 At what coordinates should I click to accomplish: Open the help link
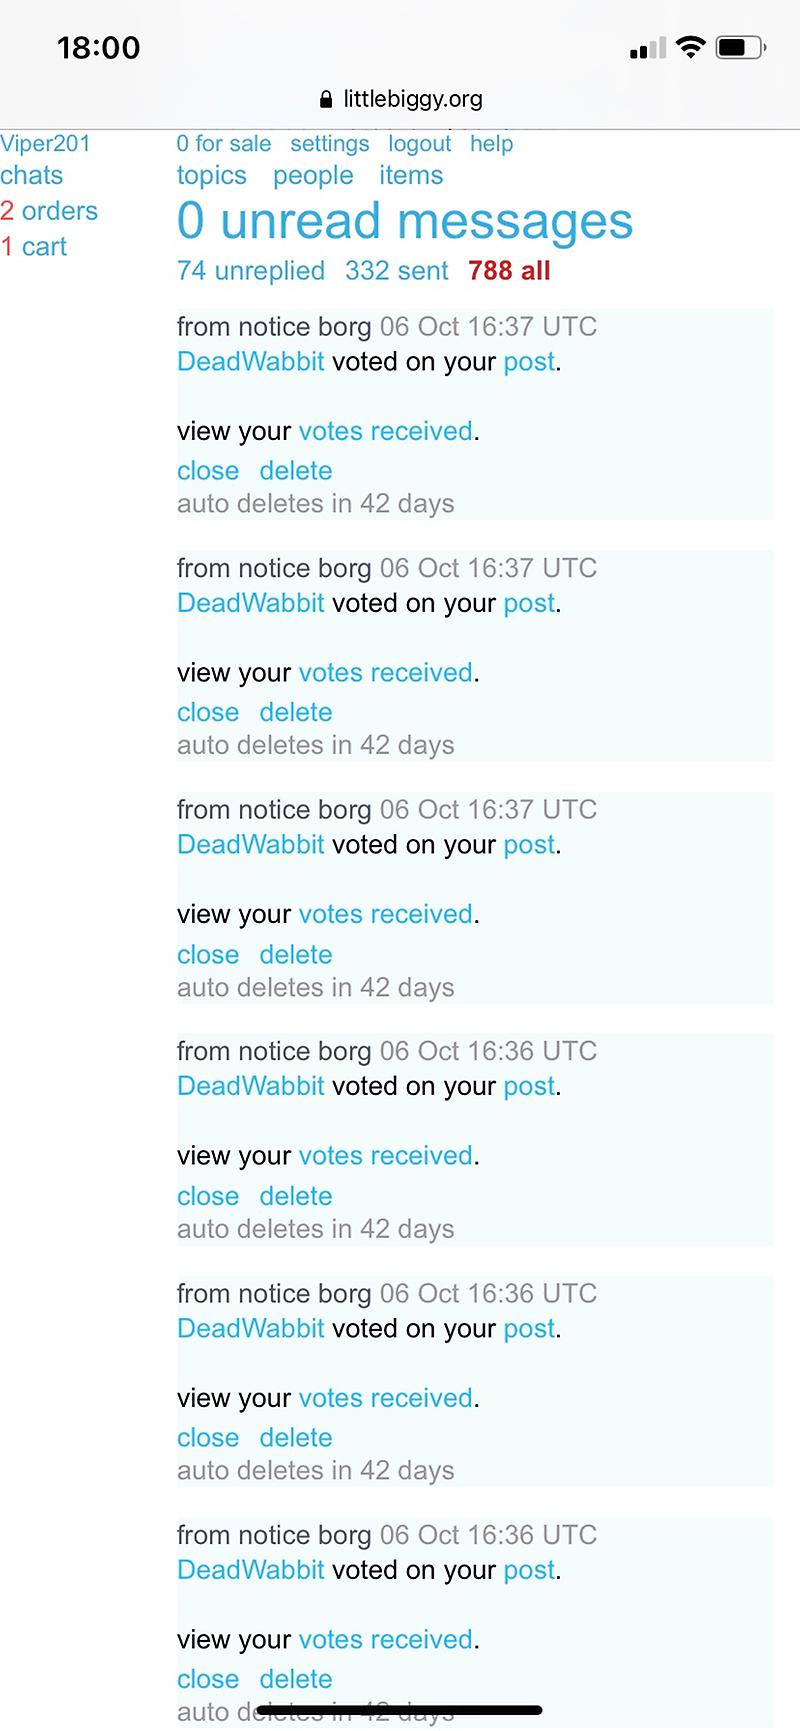(x=491, y=144)
